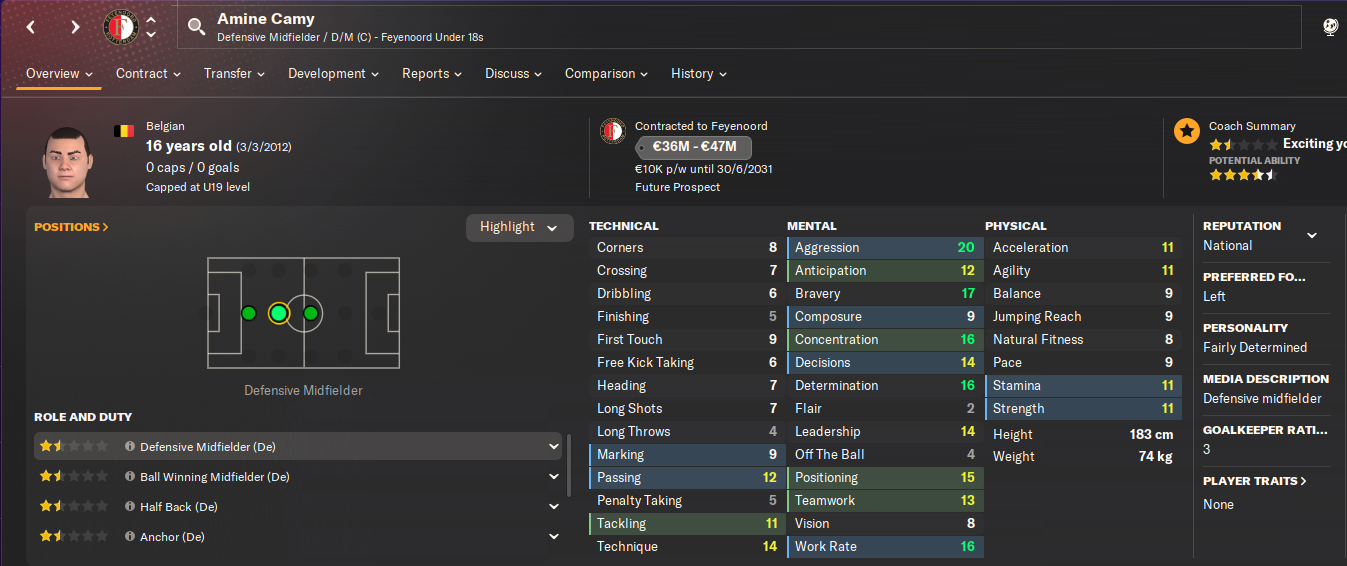Click Amine Camy's face portrait
The image size is (1347, 566).
coord(67,161)
